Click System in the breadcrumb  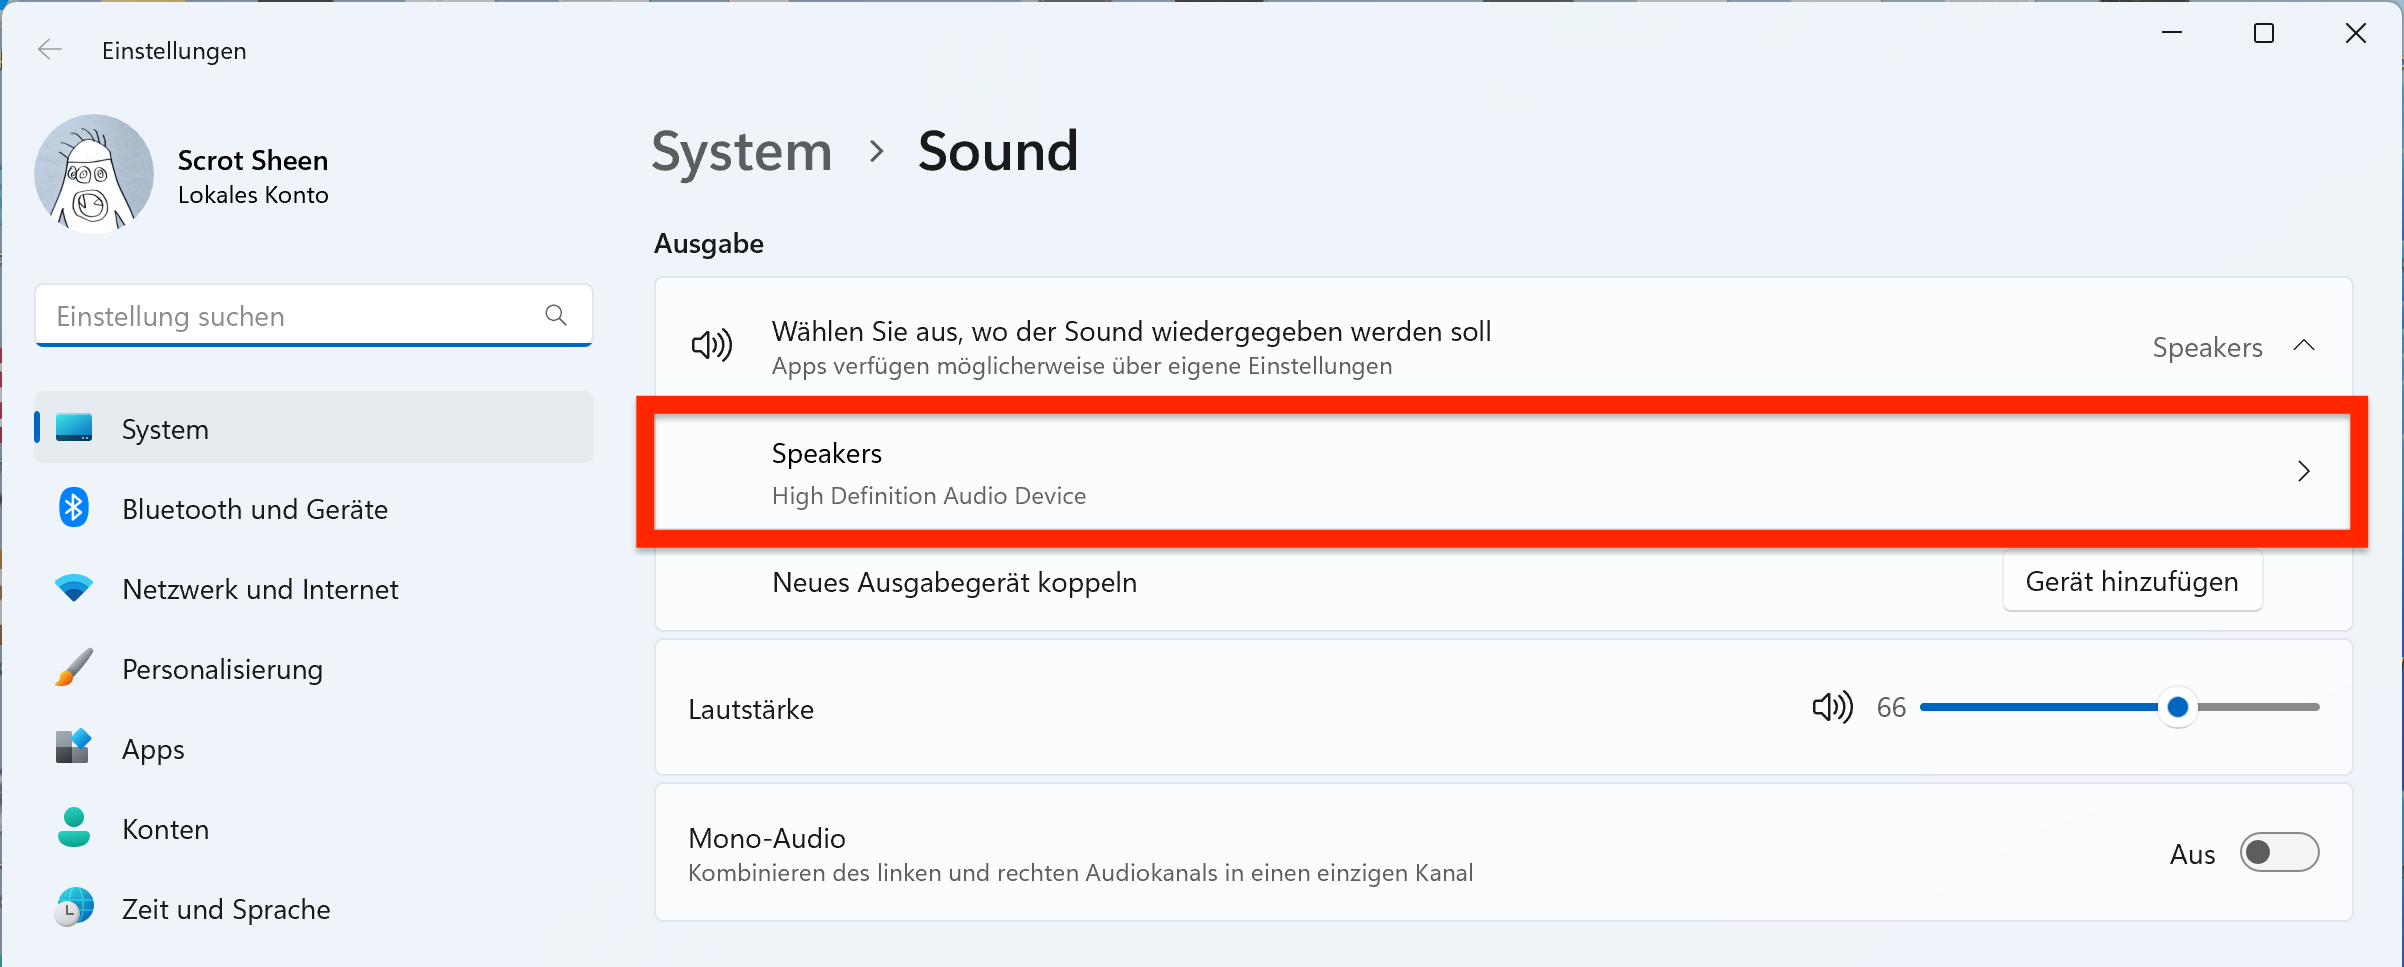(x=741, y=152)
